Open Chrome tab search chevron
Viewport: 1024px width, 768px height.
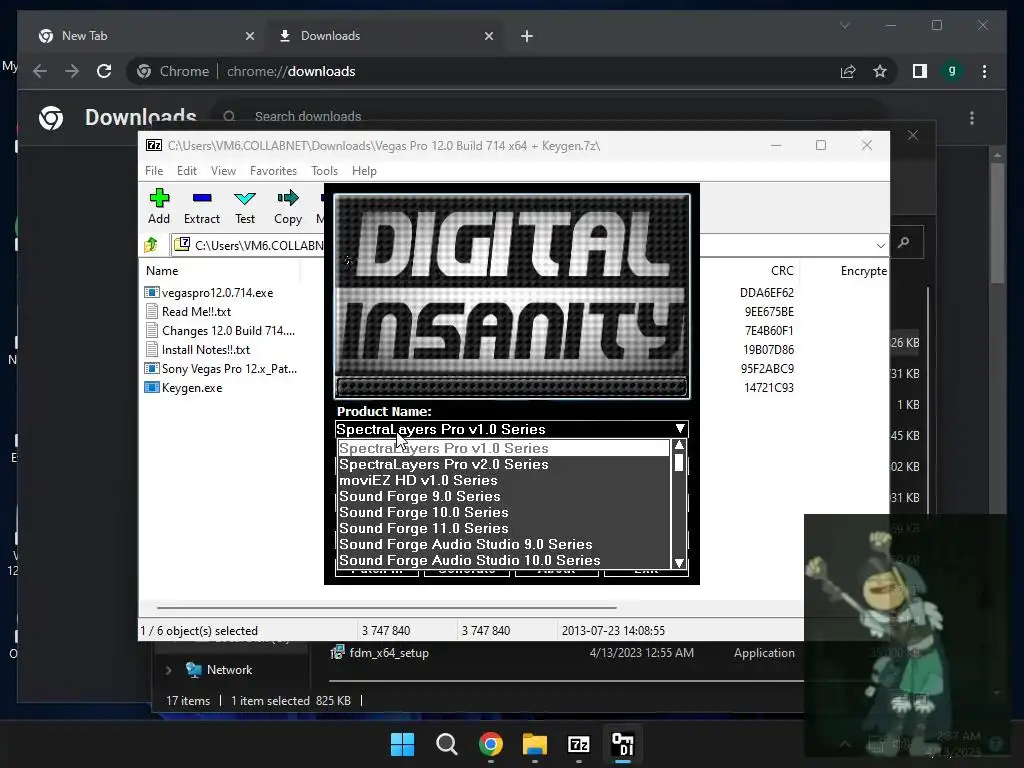pyautogui.click(x=844, y=25)
